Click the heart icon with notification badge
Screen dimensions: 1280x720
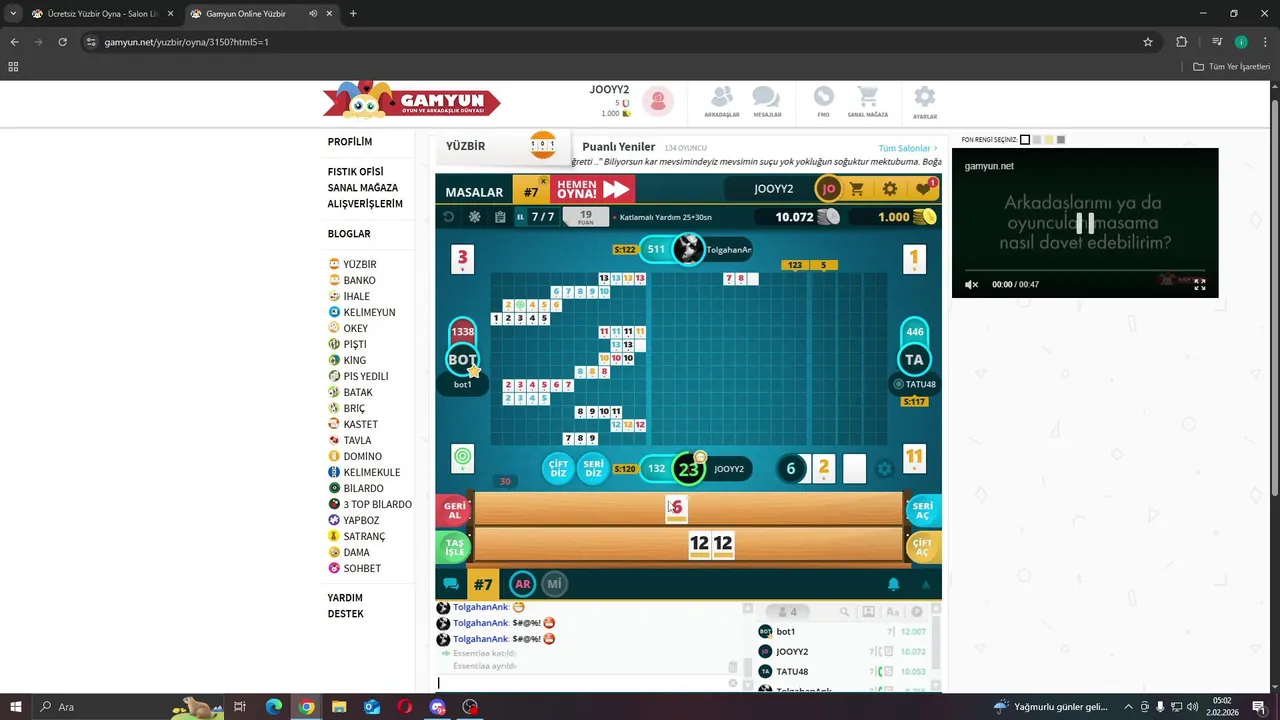pyautogui.click(x=923, y=189)
